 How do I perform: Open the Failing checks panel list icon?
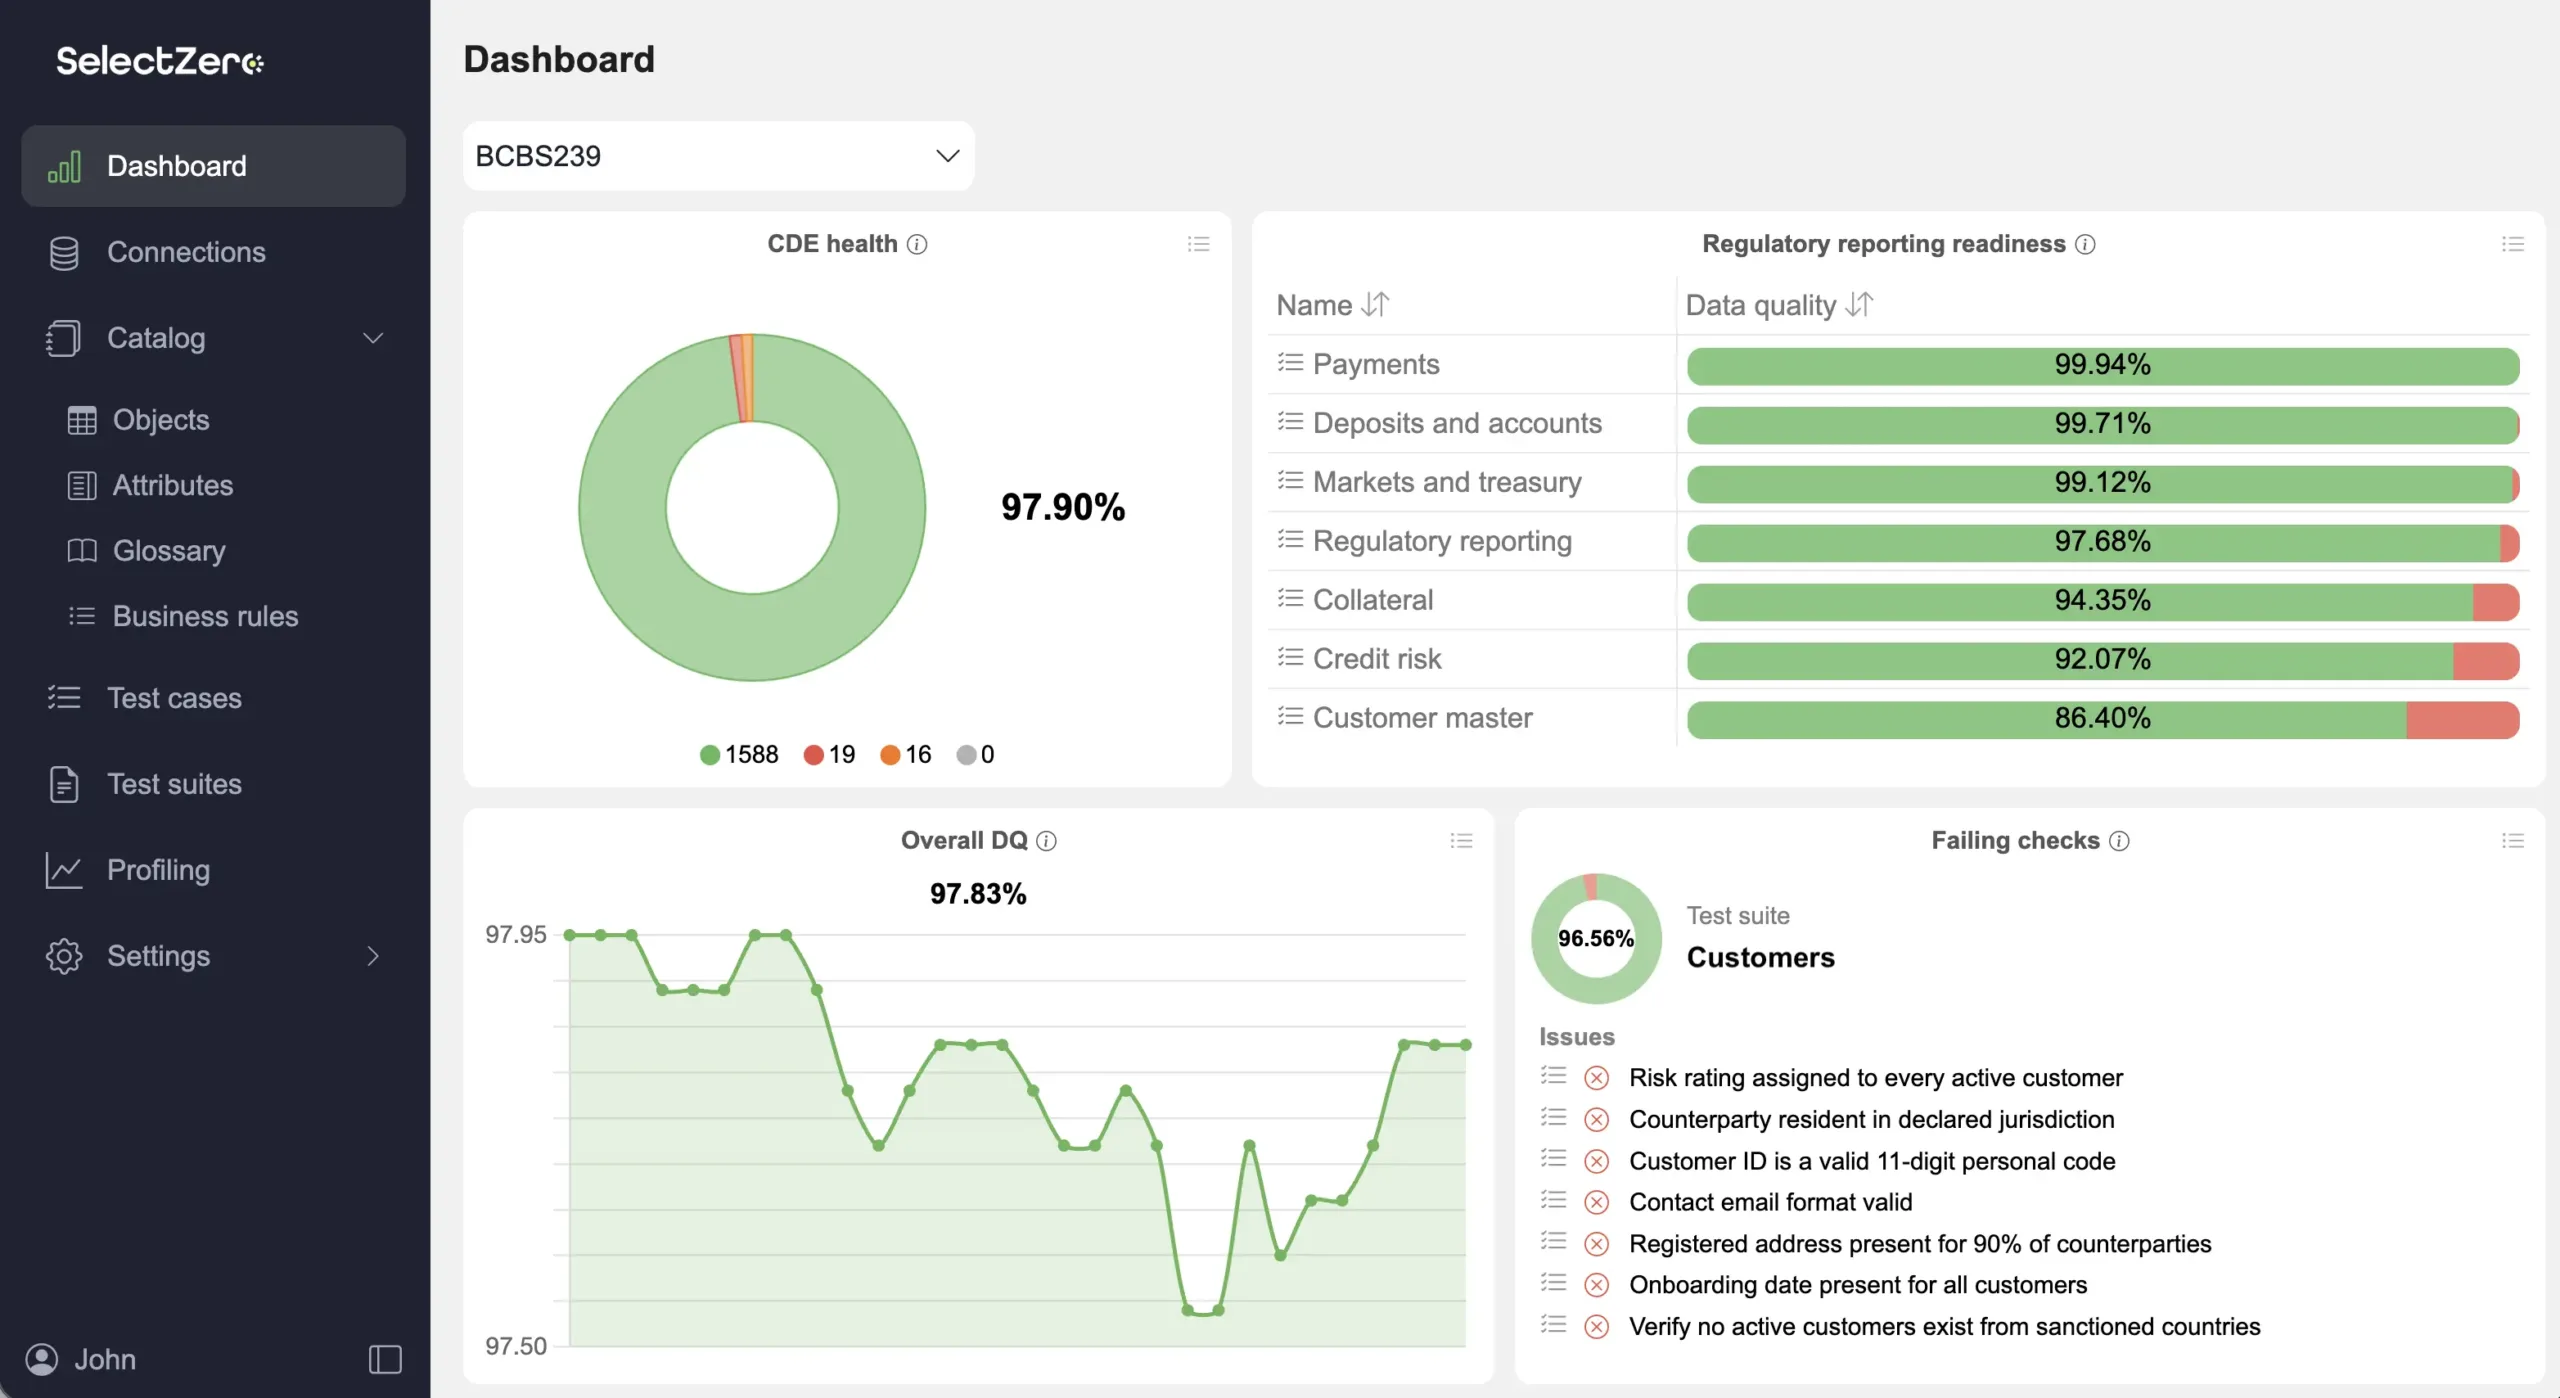[2513, 841]
